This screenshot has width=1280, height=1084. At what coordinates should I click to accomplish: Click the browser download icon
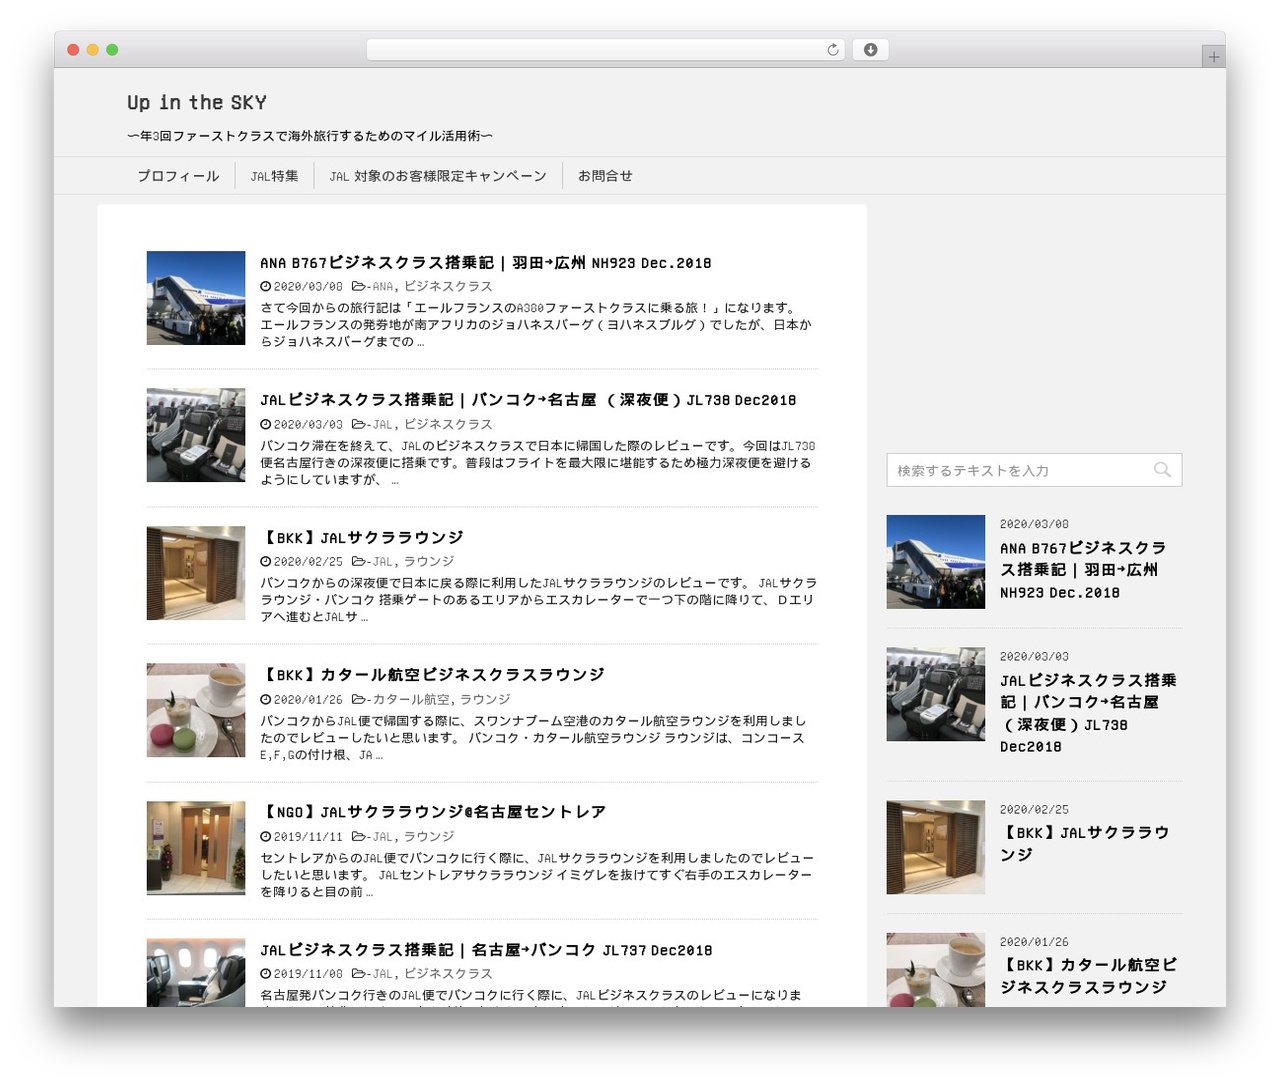pyautogui.click(x=870, y=50)
